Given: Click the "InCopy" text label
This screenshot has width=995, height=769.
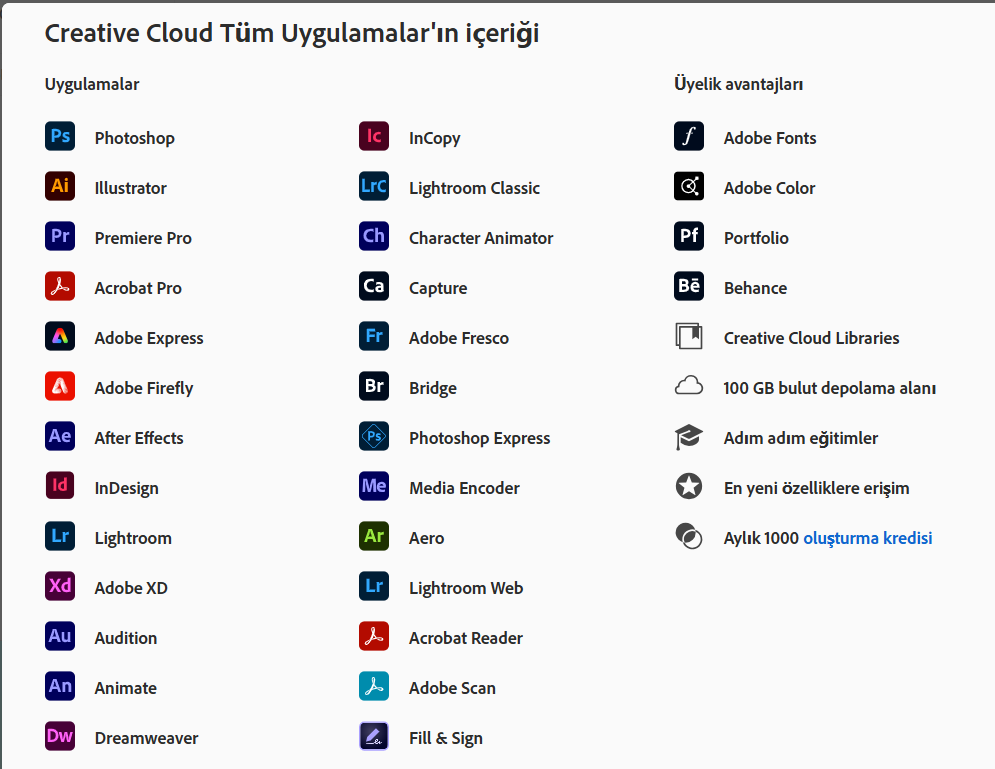Looking at the screenshot, I should coord(435,138).
